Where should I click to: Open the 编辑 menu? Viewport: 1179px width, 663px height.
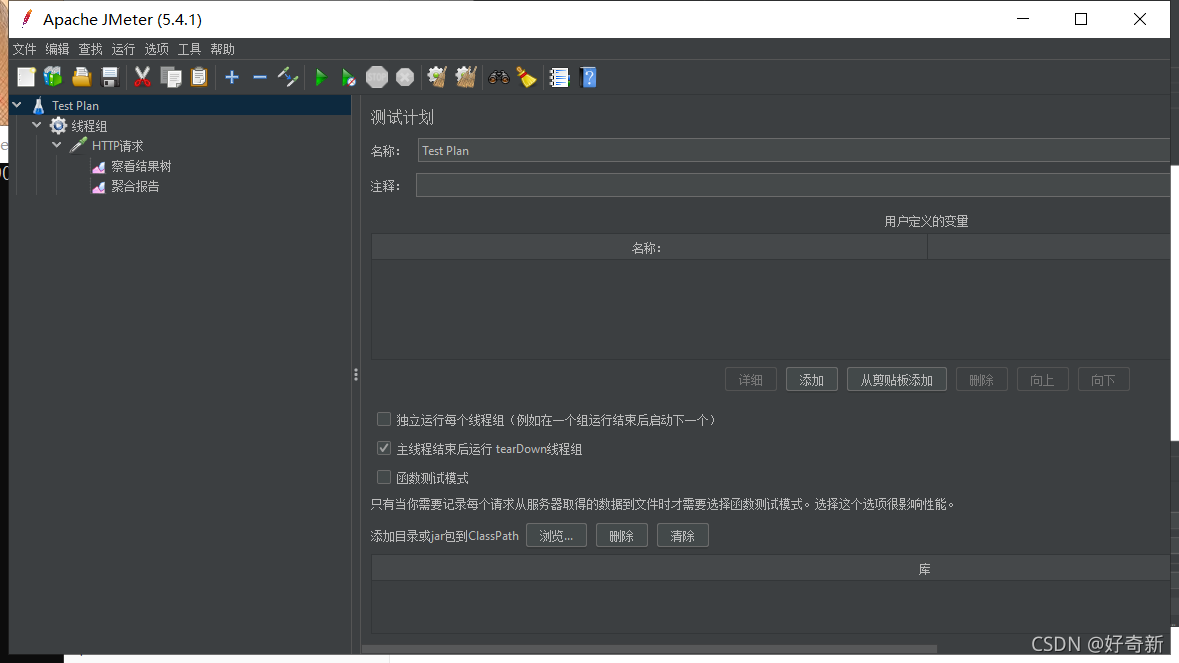pyautogui.click(x=57, y=49)
